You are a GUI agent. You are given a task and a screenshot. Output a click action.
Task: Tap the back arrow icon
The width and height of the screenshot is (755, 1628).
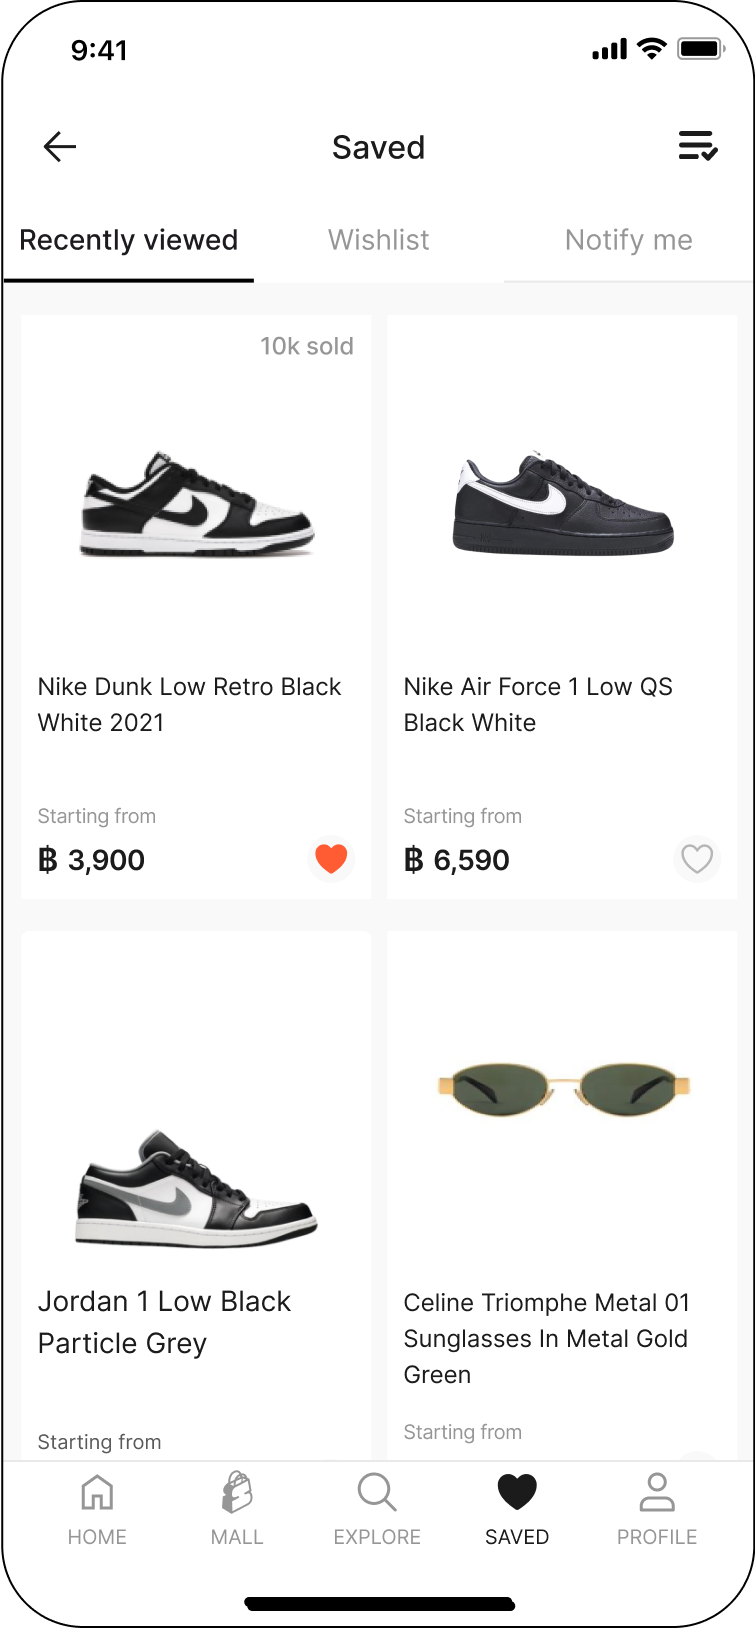click(x=60, y=147)
